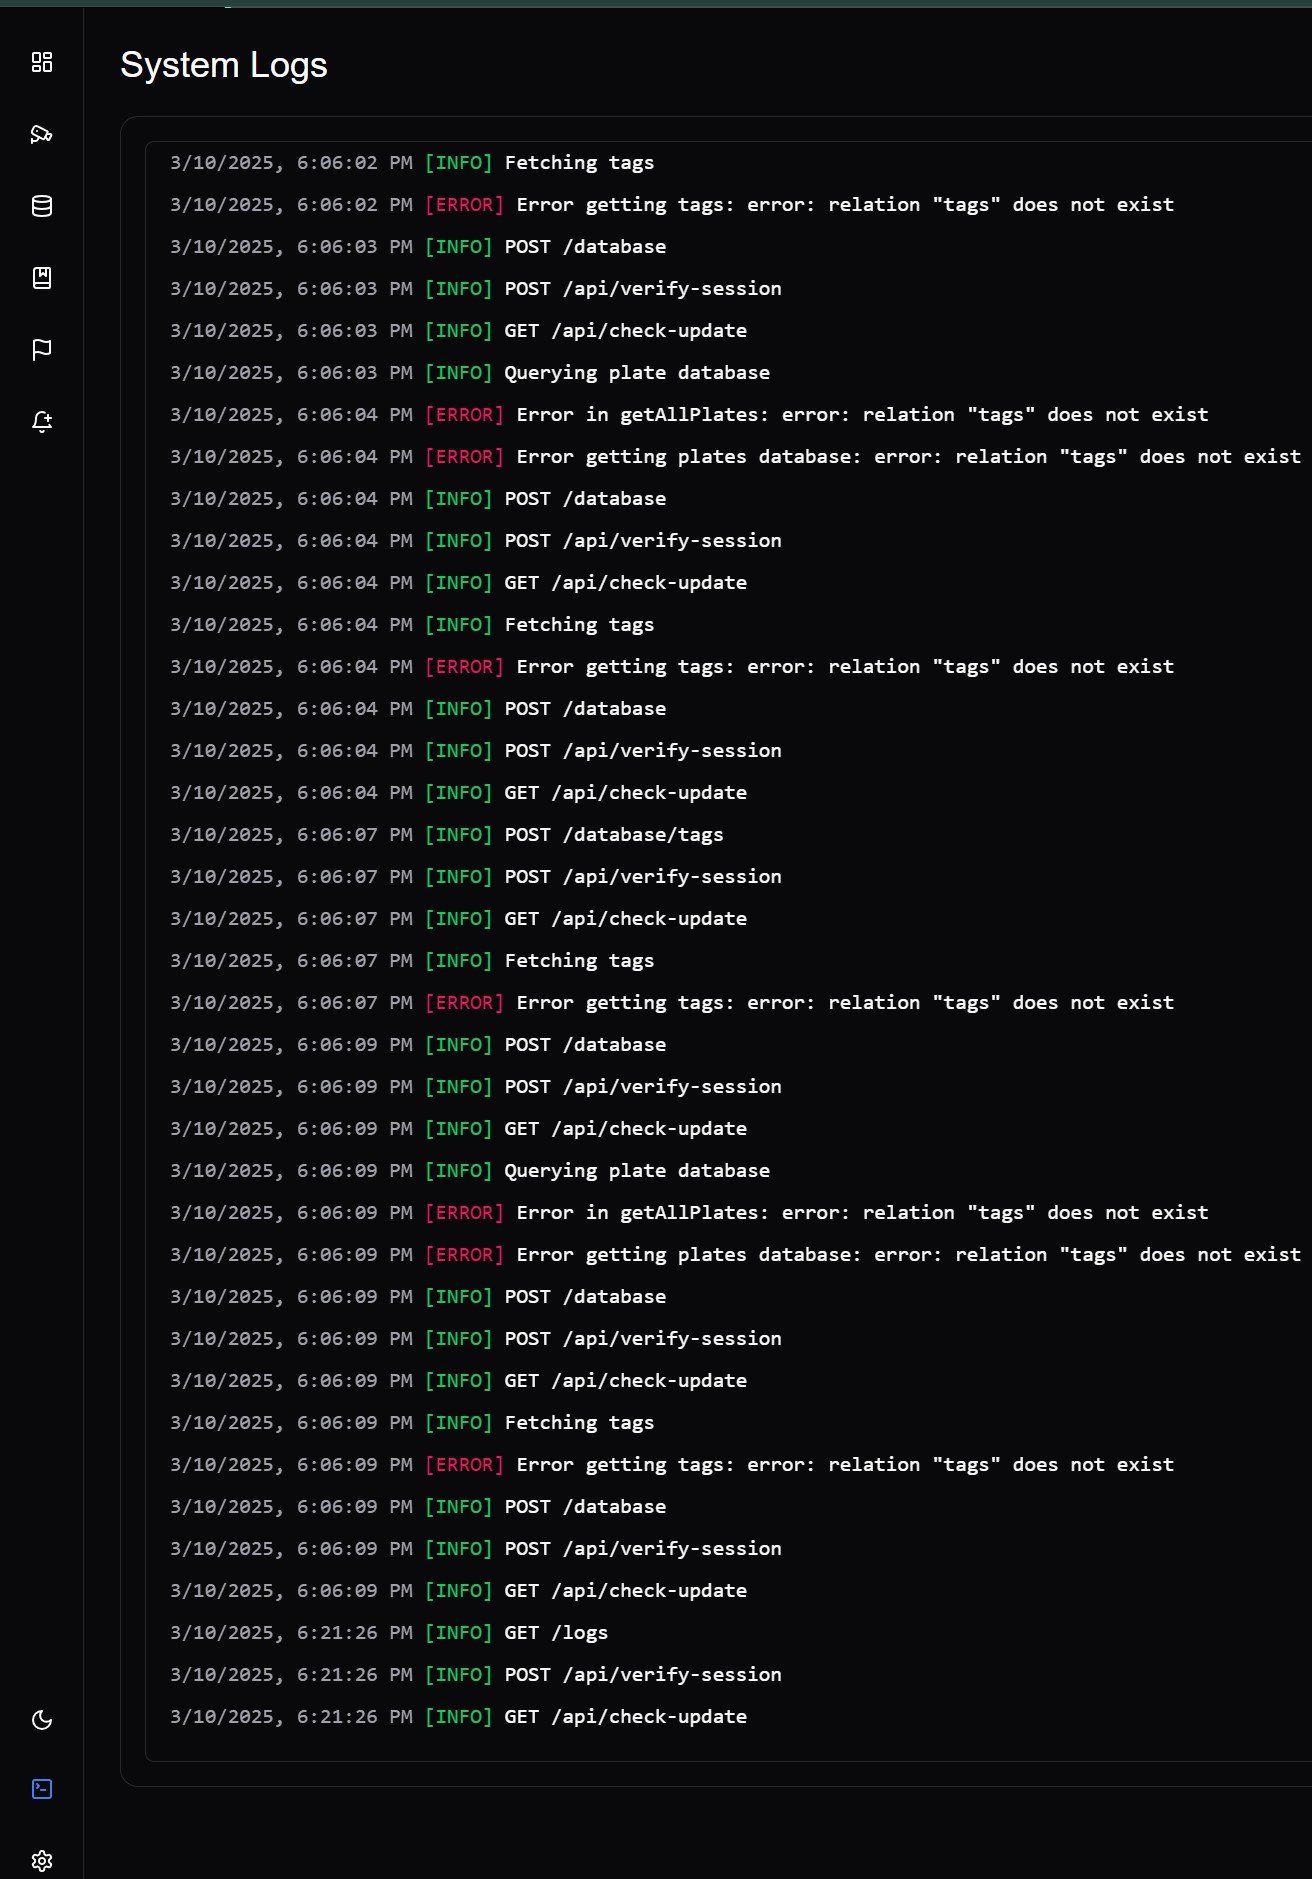
Task: Select the 6:06:03 PM Querying plate database entry
Action: tap(637, 373)
